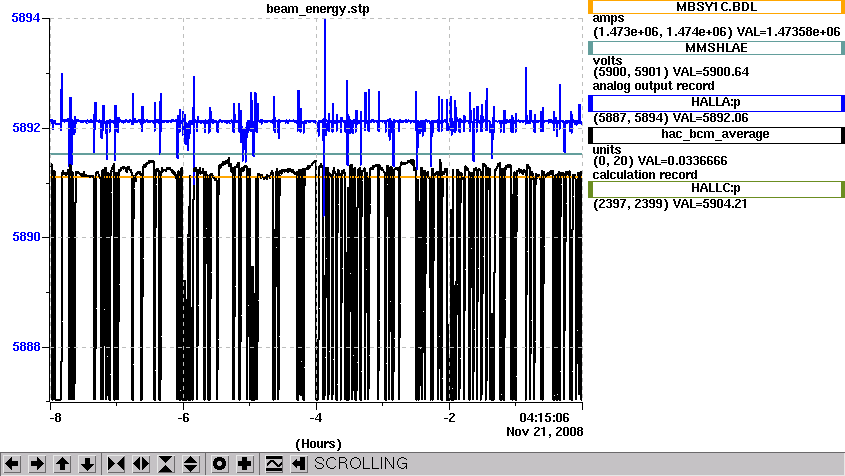
Task: Click the 5890 y-axis label
Action: coord(26,237)
